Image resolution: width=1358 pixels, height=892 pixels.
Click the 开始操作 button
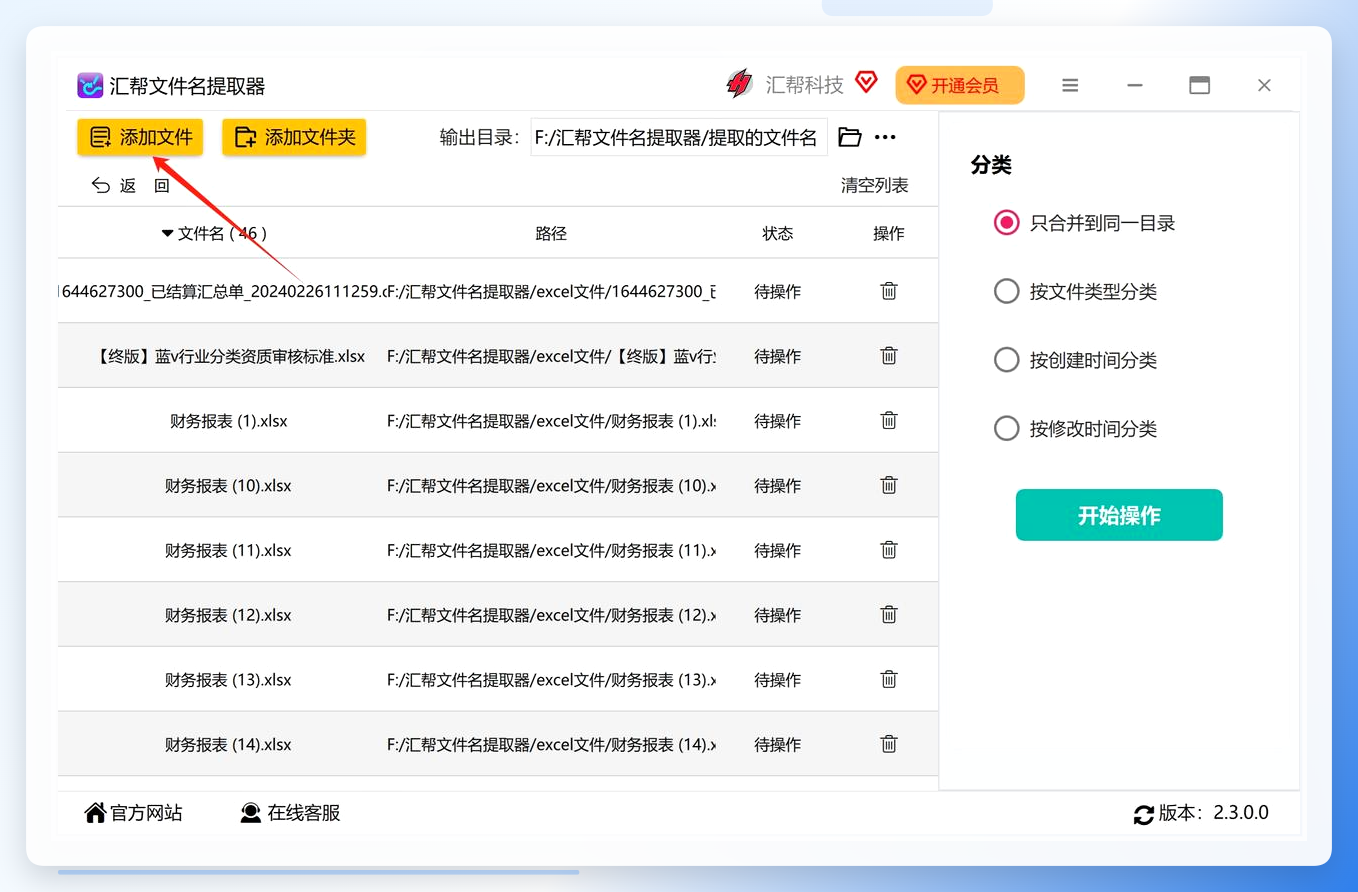(1119, 515)
